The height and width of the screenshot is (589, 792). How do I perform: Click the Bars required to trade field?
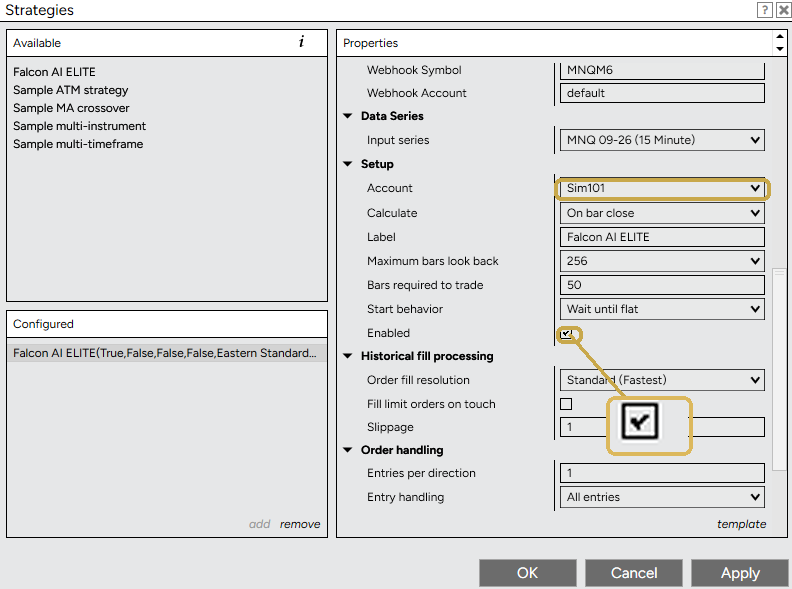(662, 285)
